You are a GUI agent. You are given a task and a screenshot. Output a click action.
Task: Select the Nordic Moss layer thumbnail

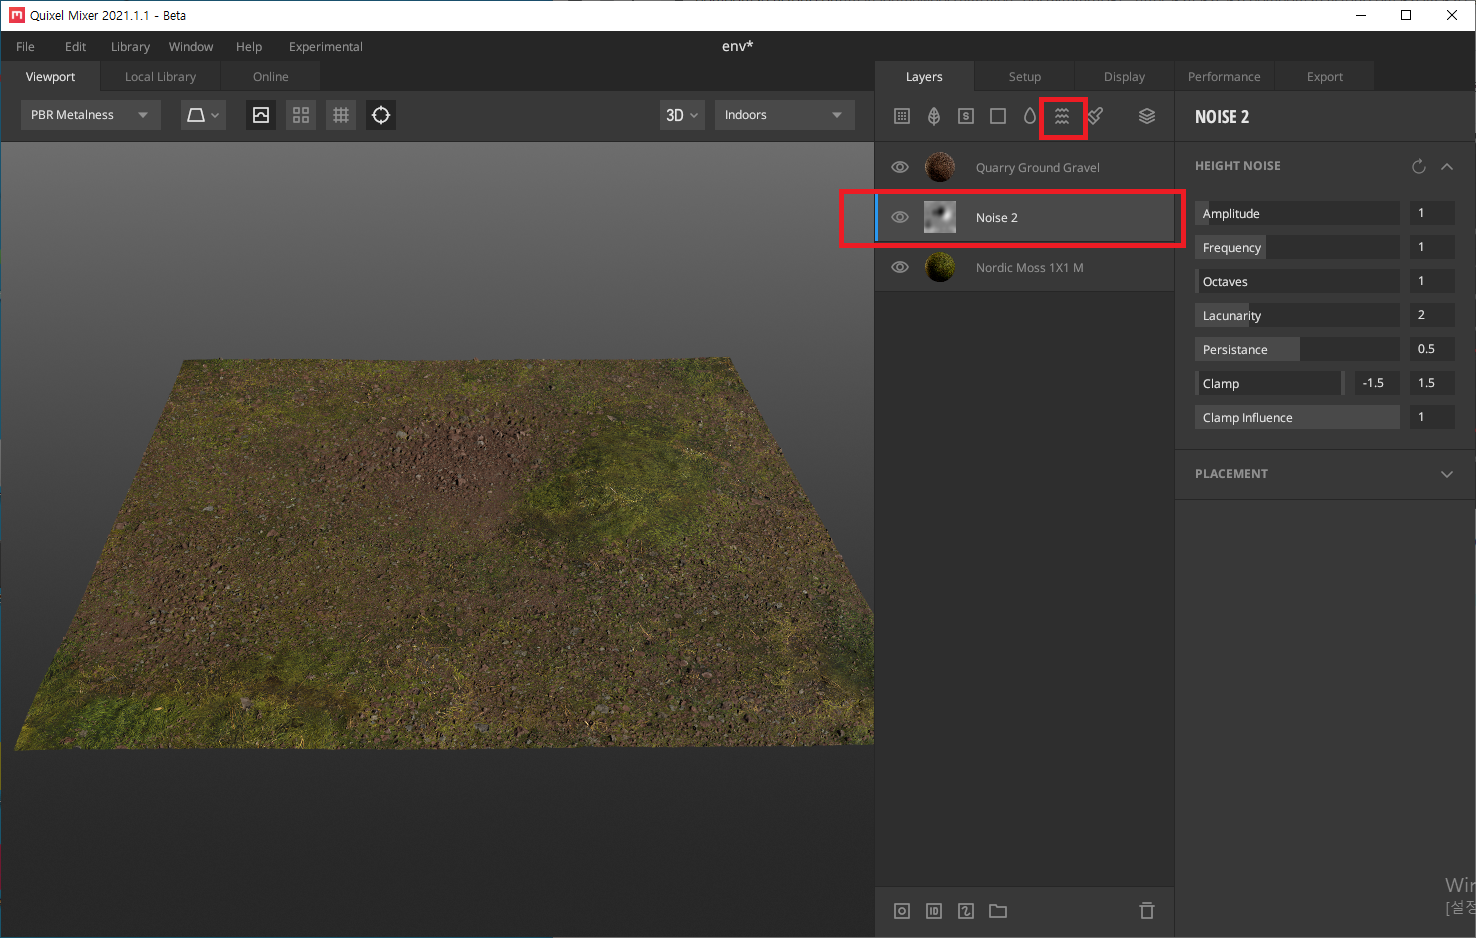(x=940, y=267)
